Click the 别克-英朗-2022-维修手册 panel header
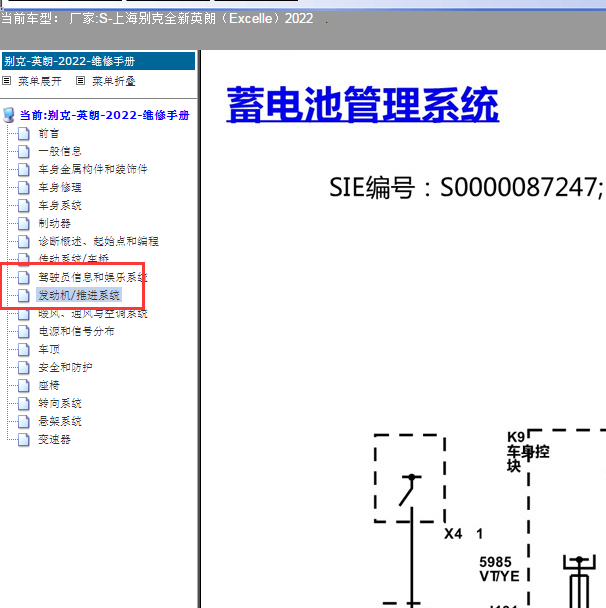The width and height of the screenshot is (606, 608). 98,61
